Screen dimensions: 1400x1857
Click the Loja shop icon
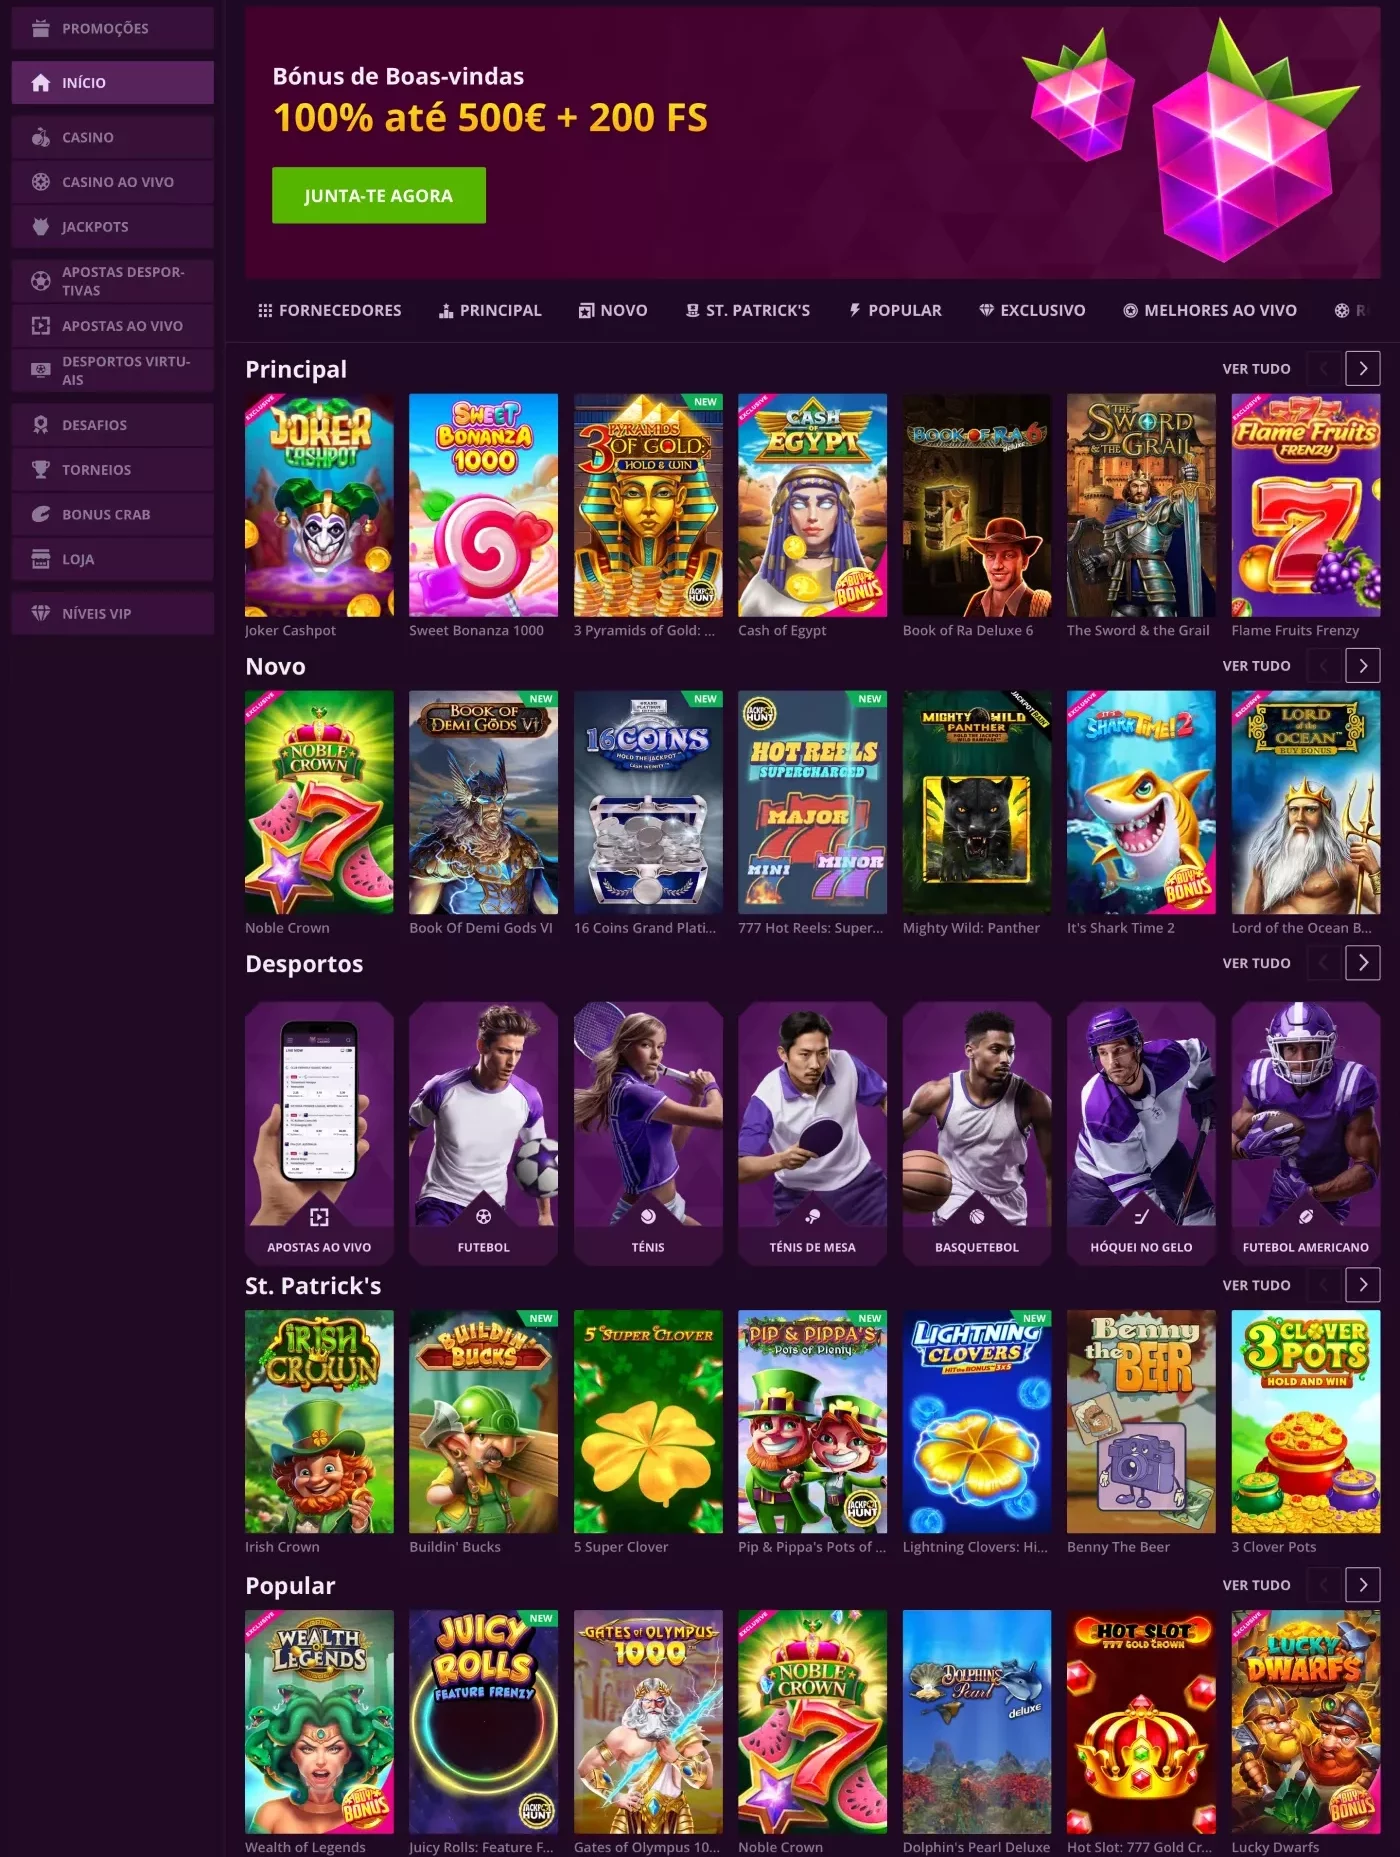(x=40, y=559)
